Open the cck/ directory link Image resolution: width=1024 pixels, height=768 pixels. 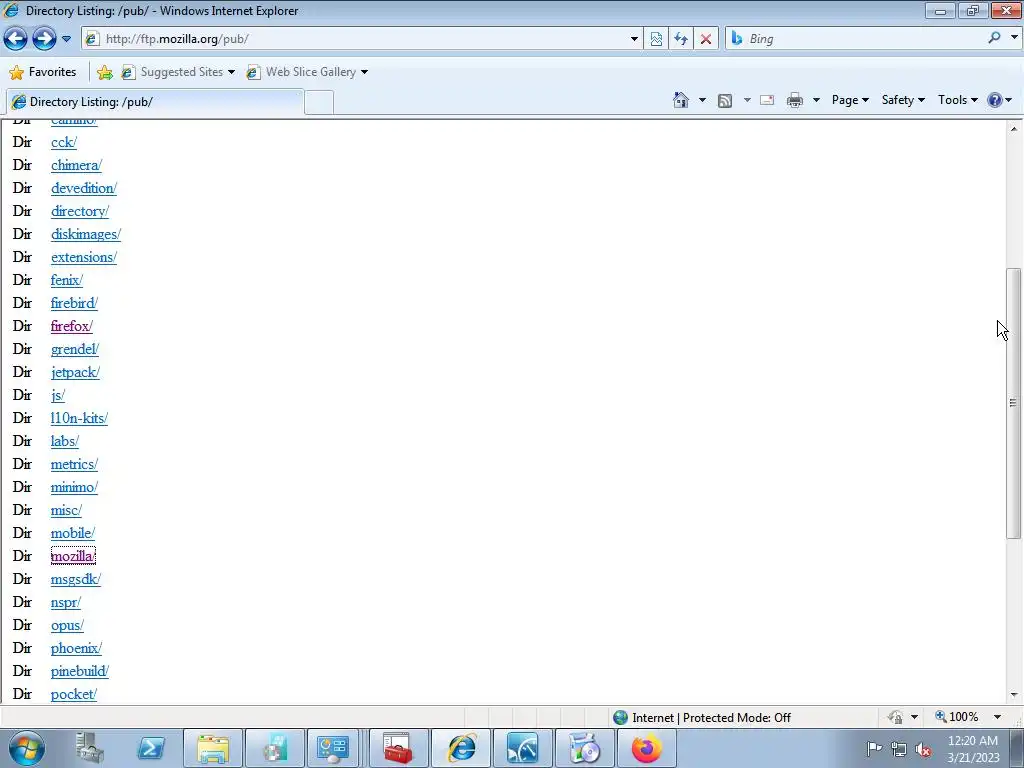tap(64, 142)
